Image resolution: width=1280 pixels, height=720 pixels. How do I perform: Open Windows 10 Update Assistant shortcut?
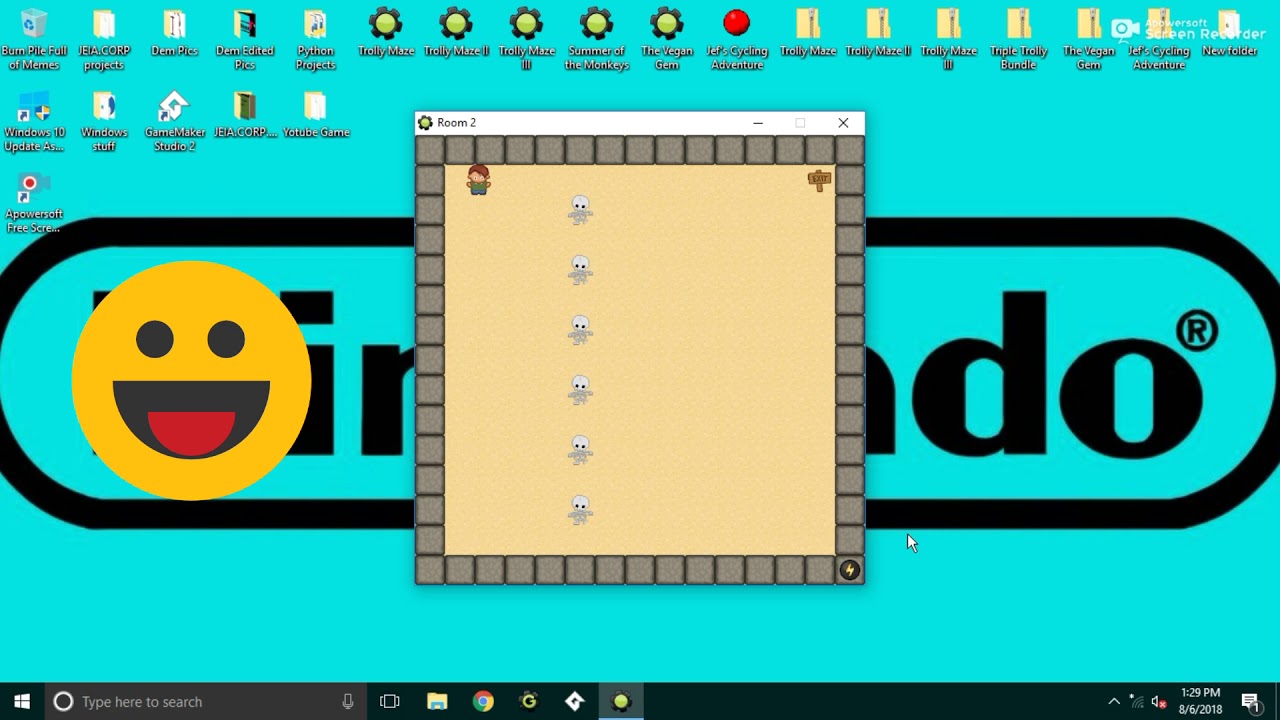point(34,123)
